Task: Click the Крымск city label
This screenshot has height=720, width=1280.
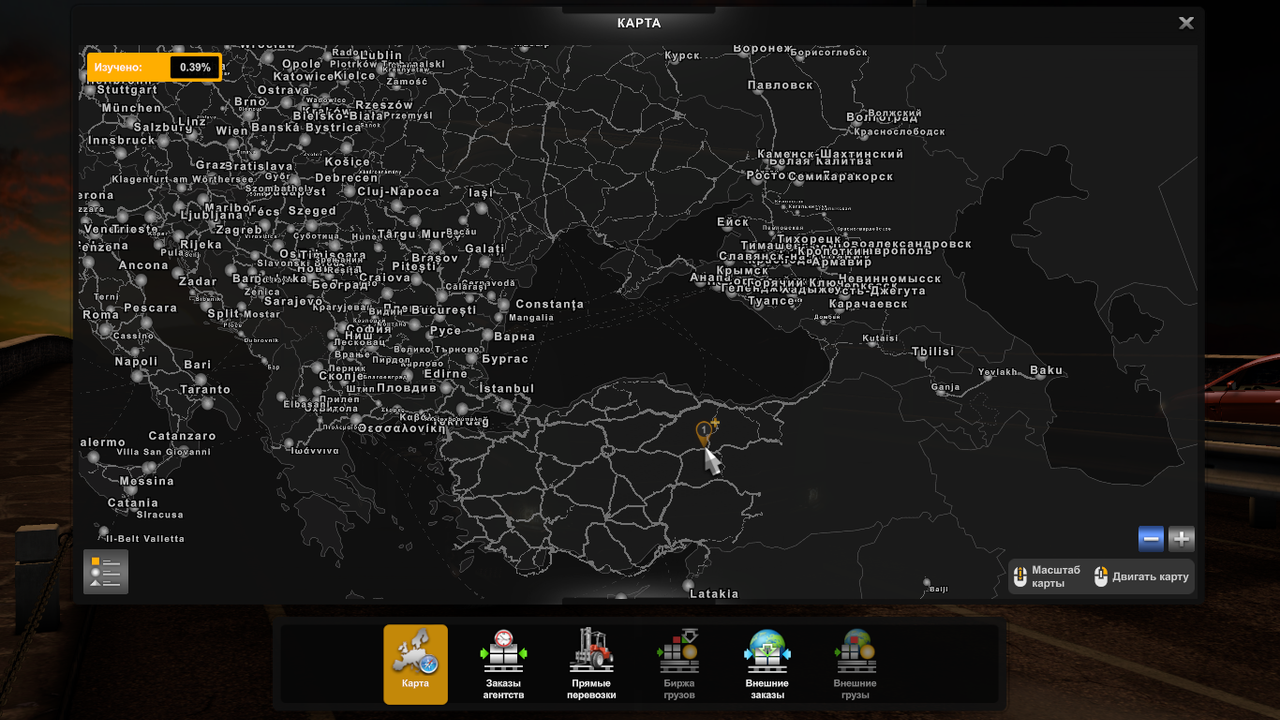Action: point(743,270)
